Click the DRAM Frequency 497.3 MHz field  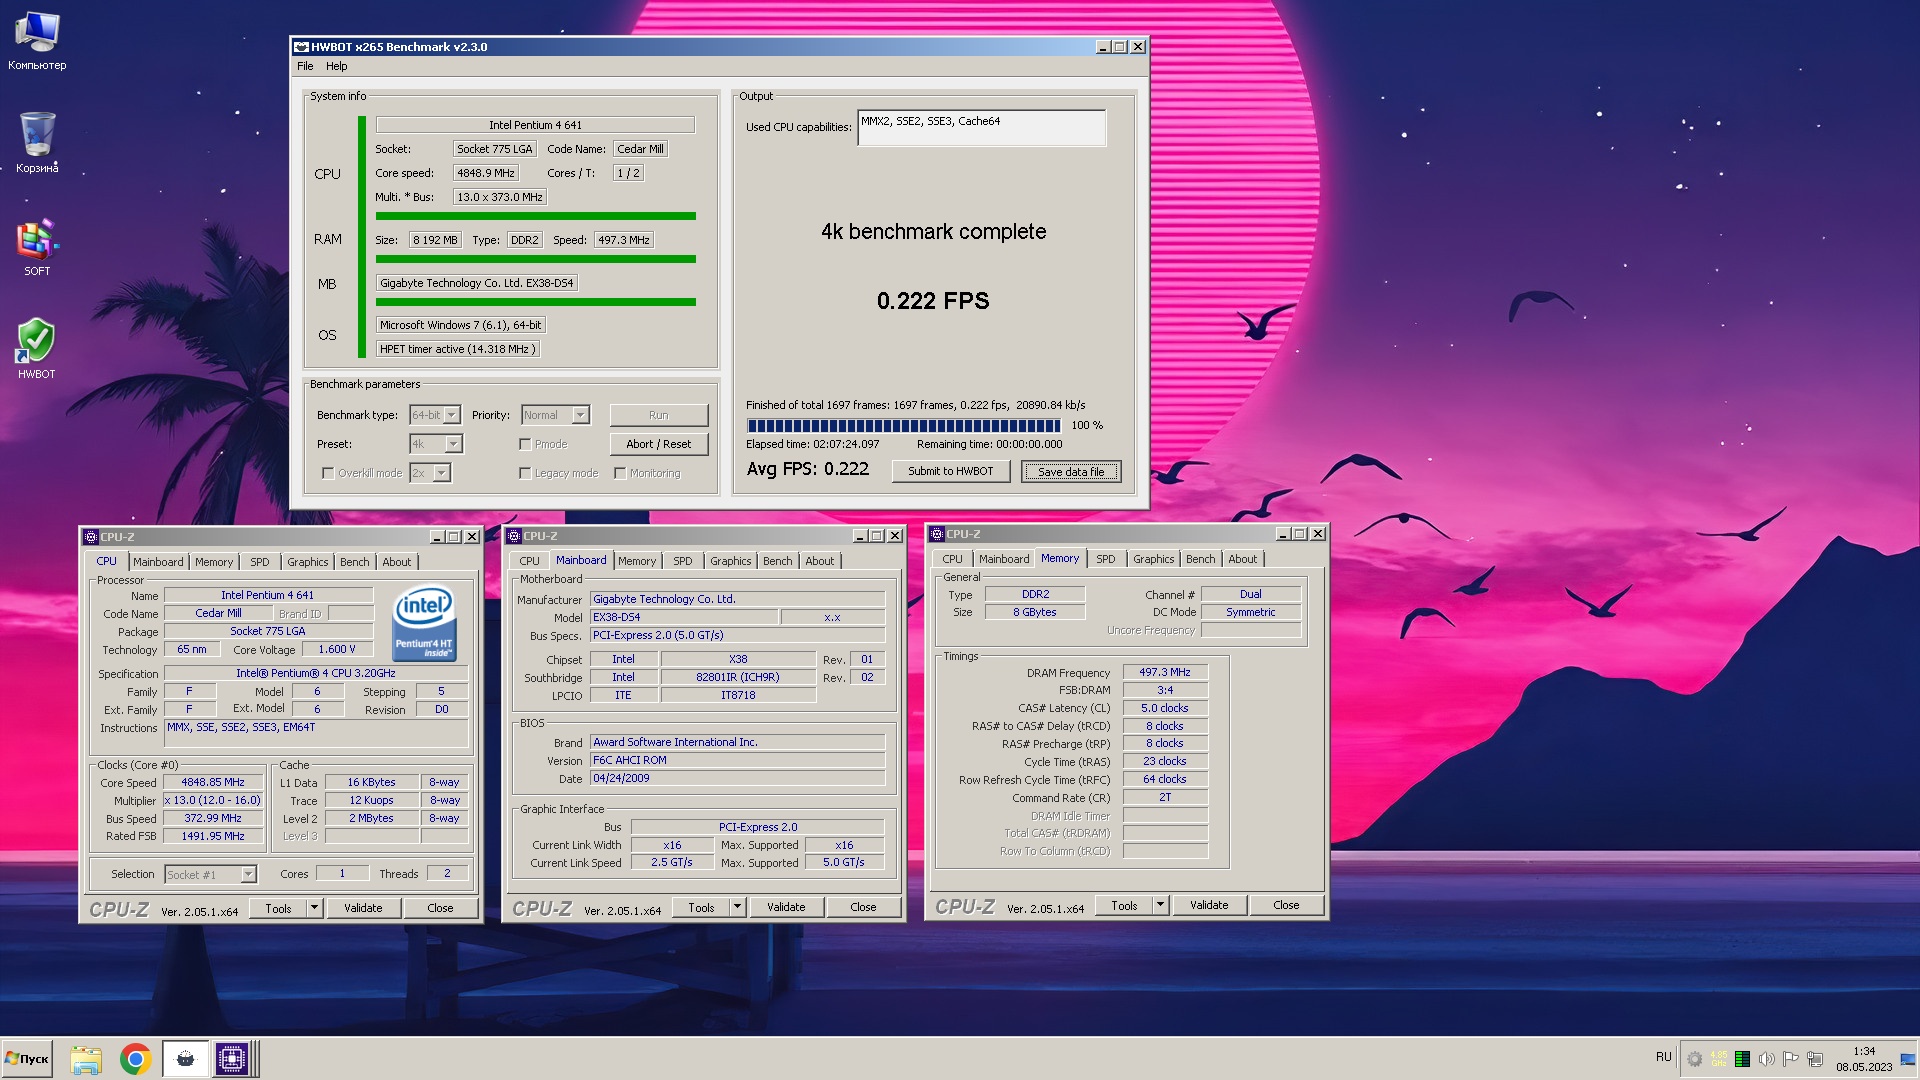[x=1165, y=673]
